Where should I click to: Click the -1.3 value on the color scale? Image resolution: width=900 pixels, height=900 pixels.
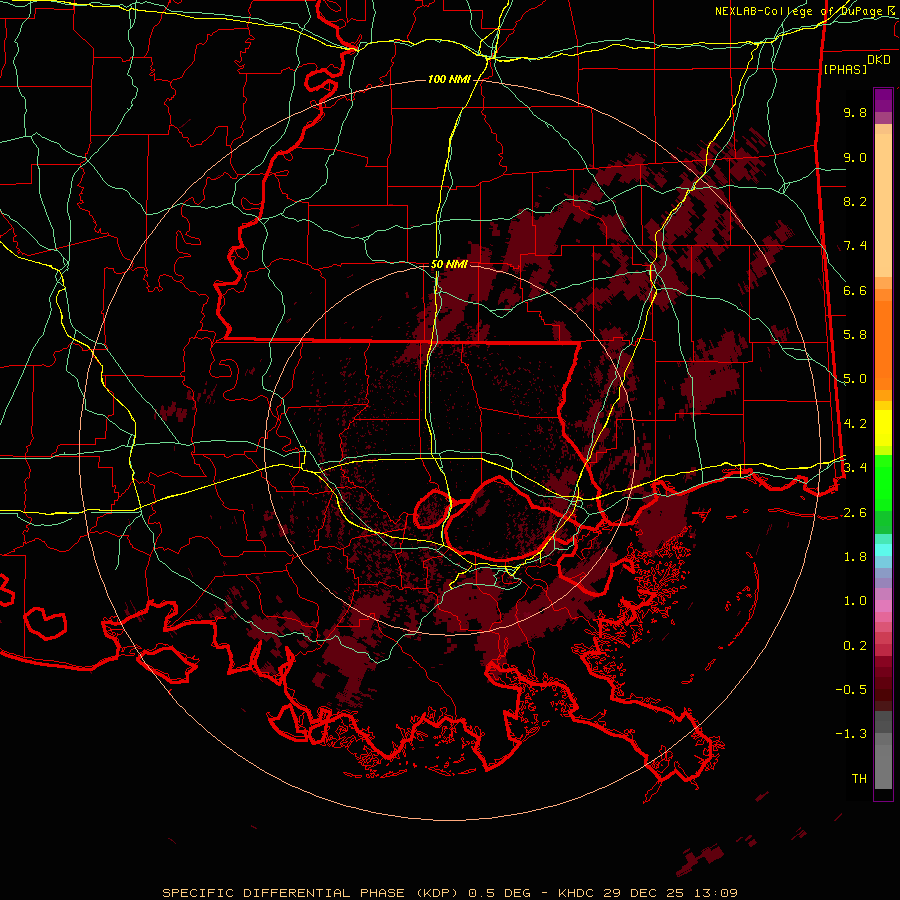(x=851, y=734)
